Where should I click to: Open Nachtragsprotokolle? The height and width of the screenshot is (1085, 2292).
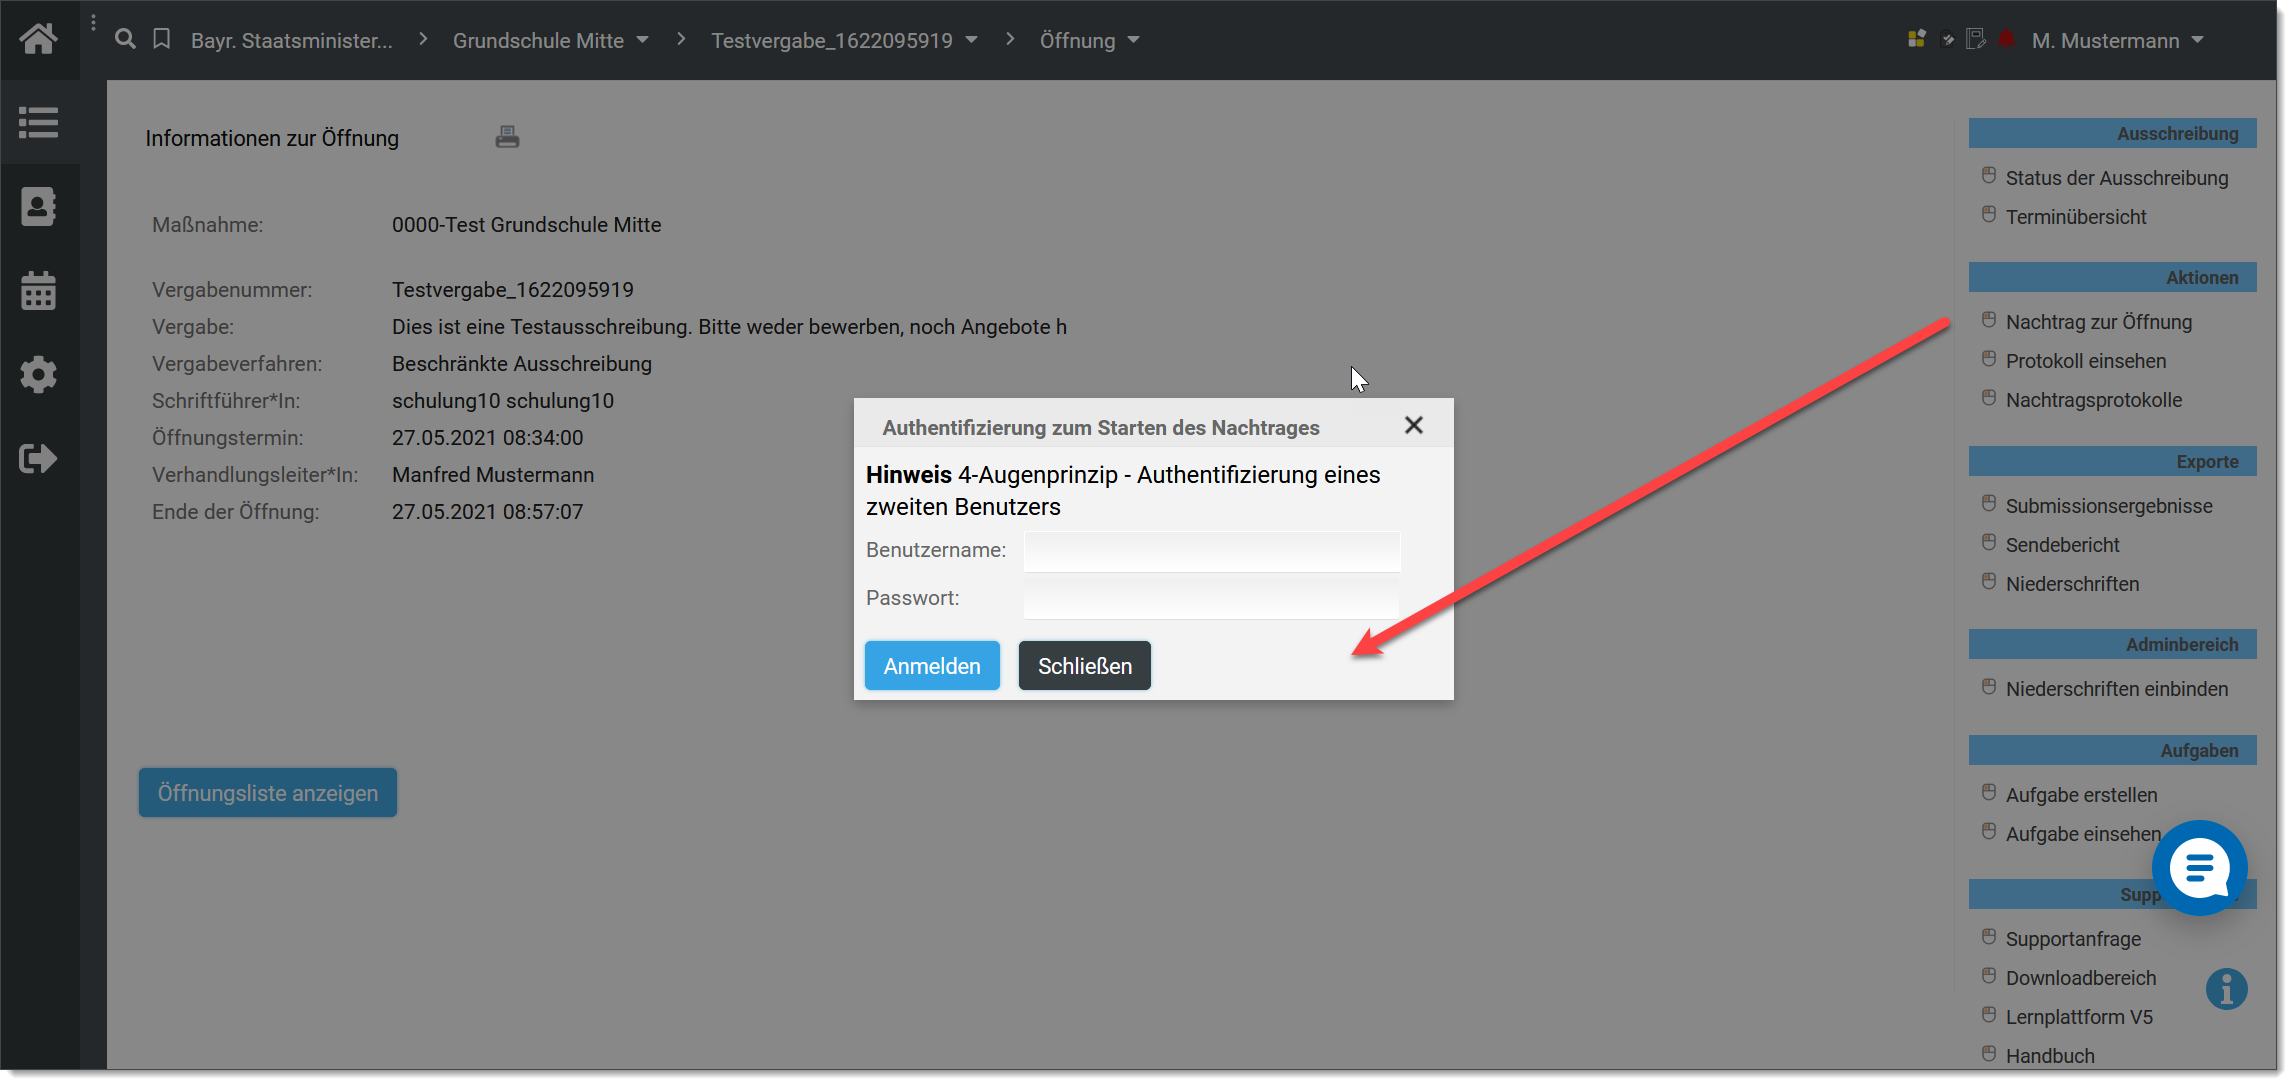coord(2093,400)
